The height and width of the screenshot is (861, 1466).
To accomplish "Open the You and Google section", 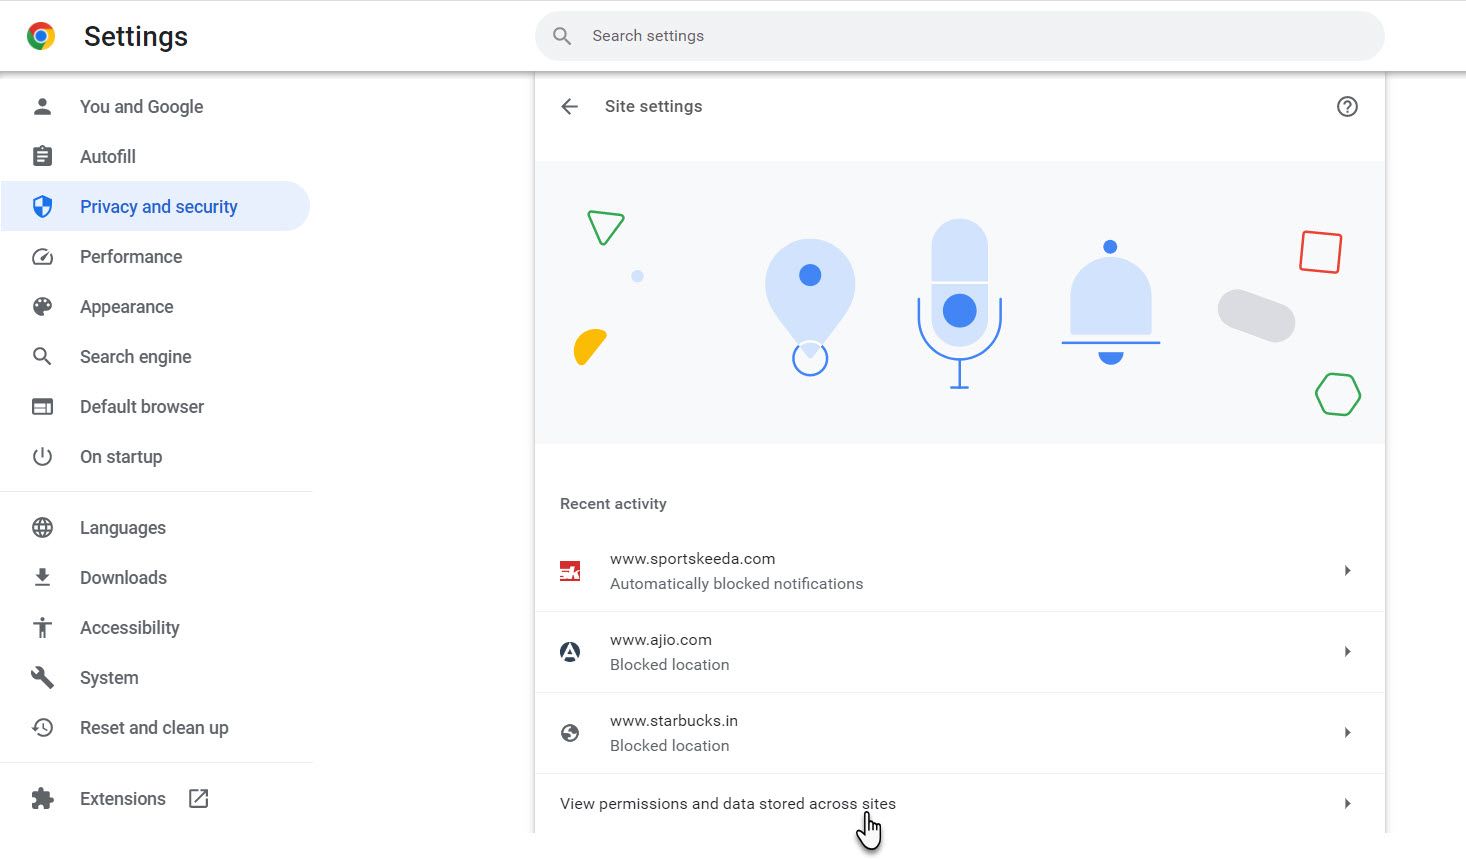I will [x=141, y=106].
